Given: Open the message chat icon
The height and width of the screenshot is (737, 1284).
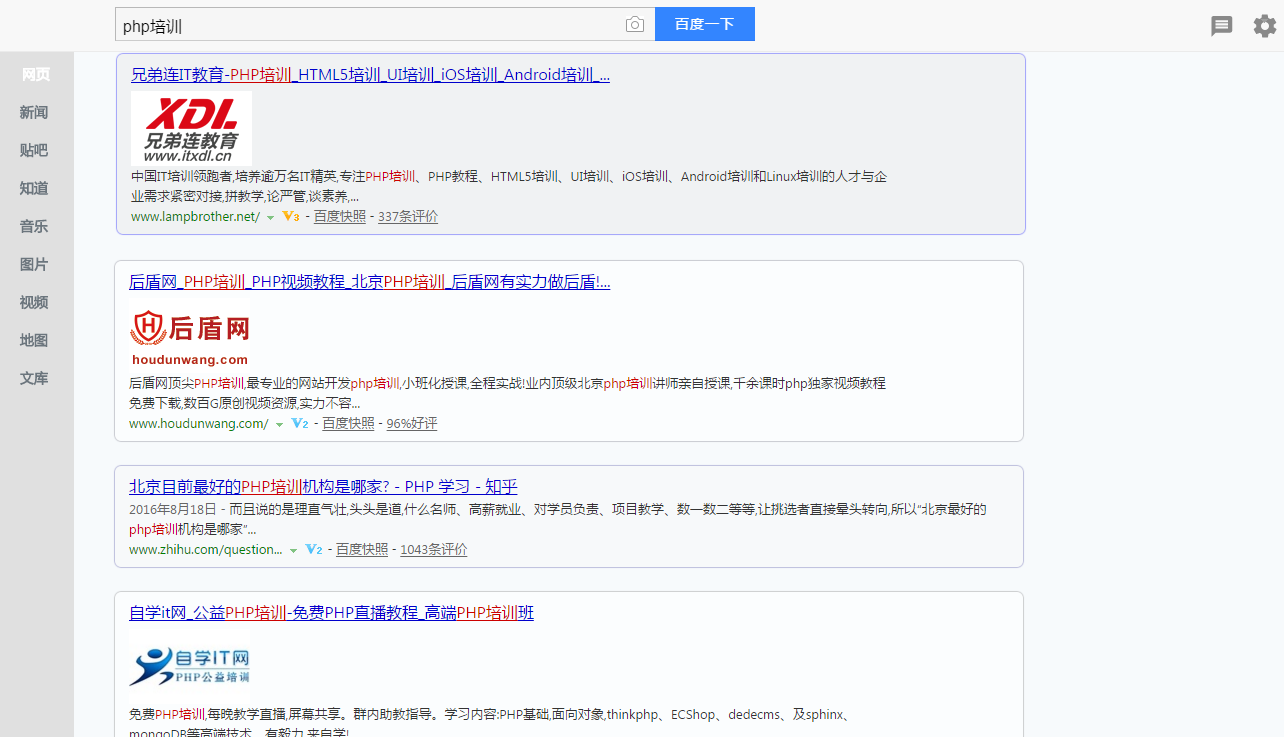Looking at the screenshot, I should (x=1222, y=26).
